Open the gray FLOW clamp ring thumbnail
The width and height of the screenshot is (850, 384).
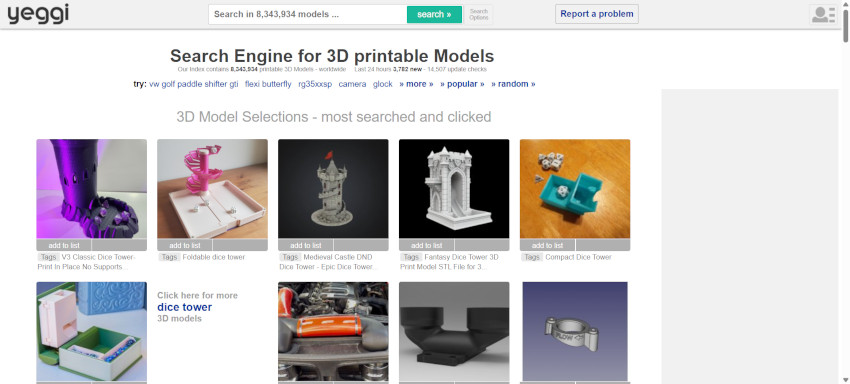(x=575, y=331)
